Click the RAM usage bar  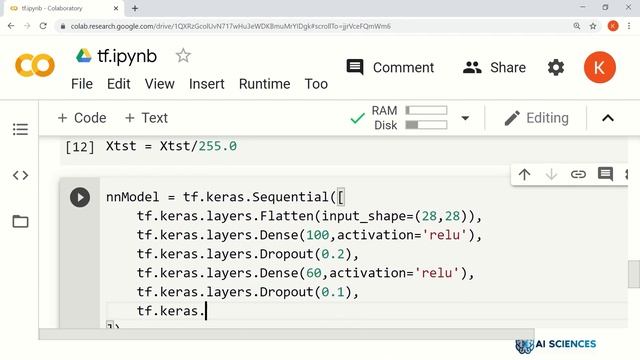coord(426,110)
